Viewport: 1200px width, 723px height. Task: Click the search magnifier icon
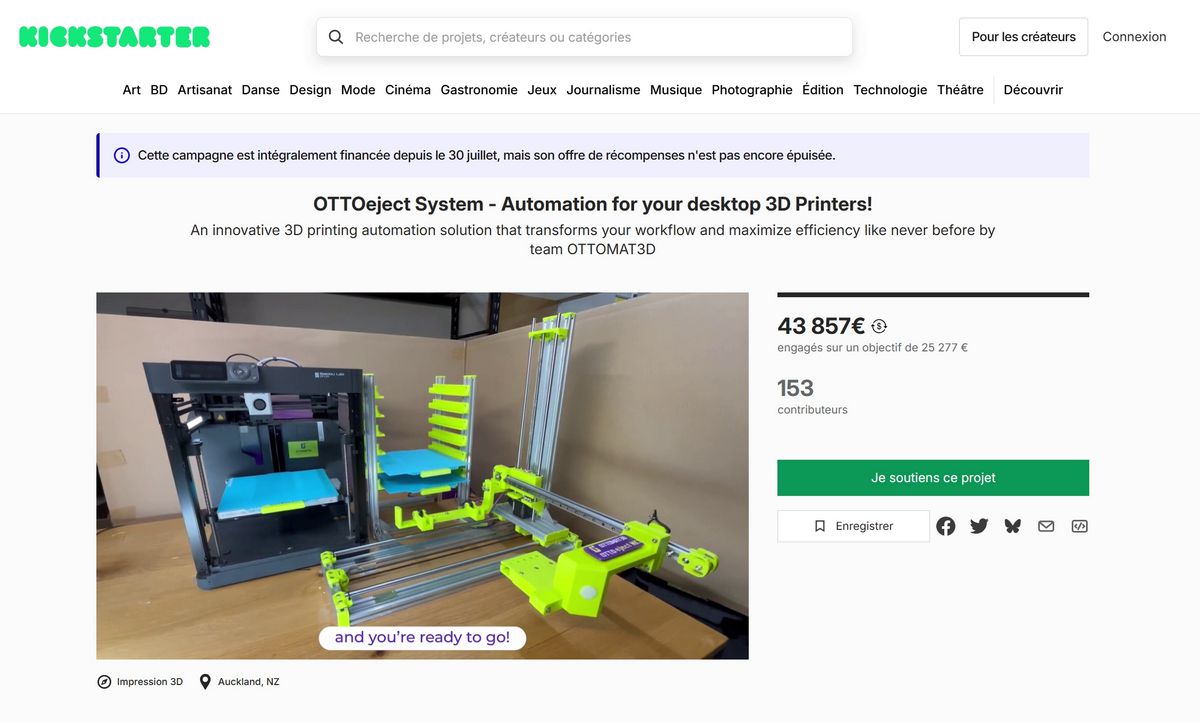pyautogui.click(x=336, y=37)
